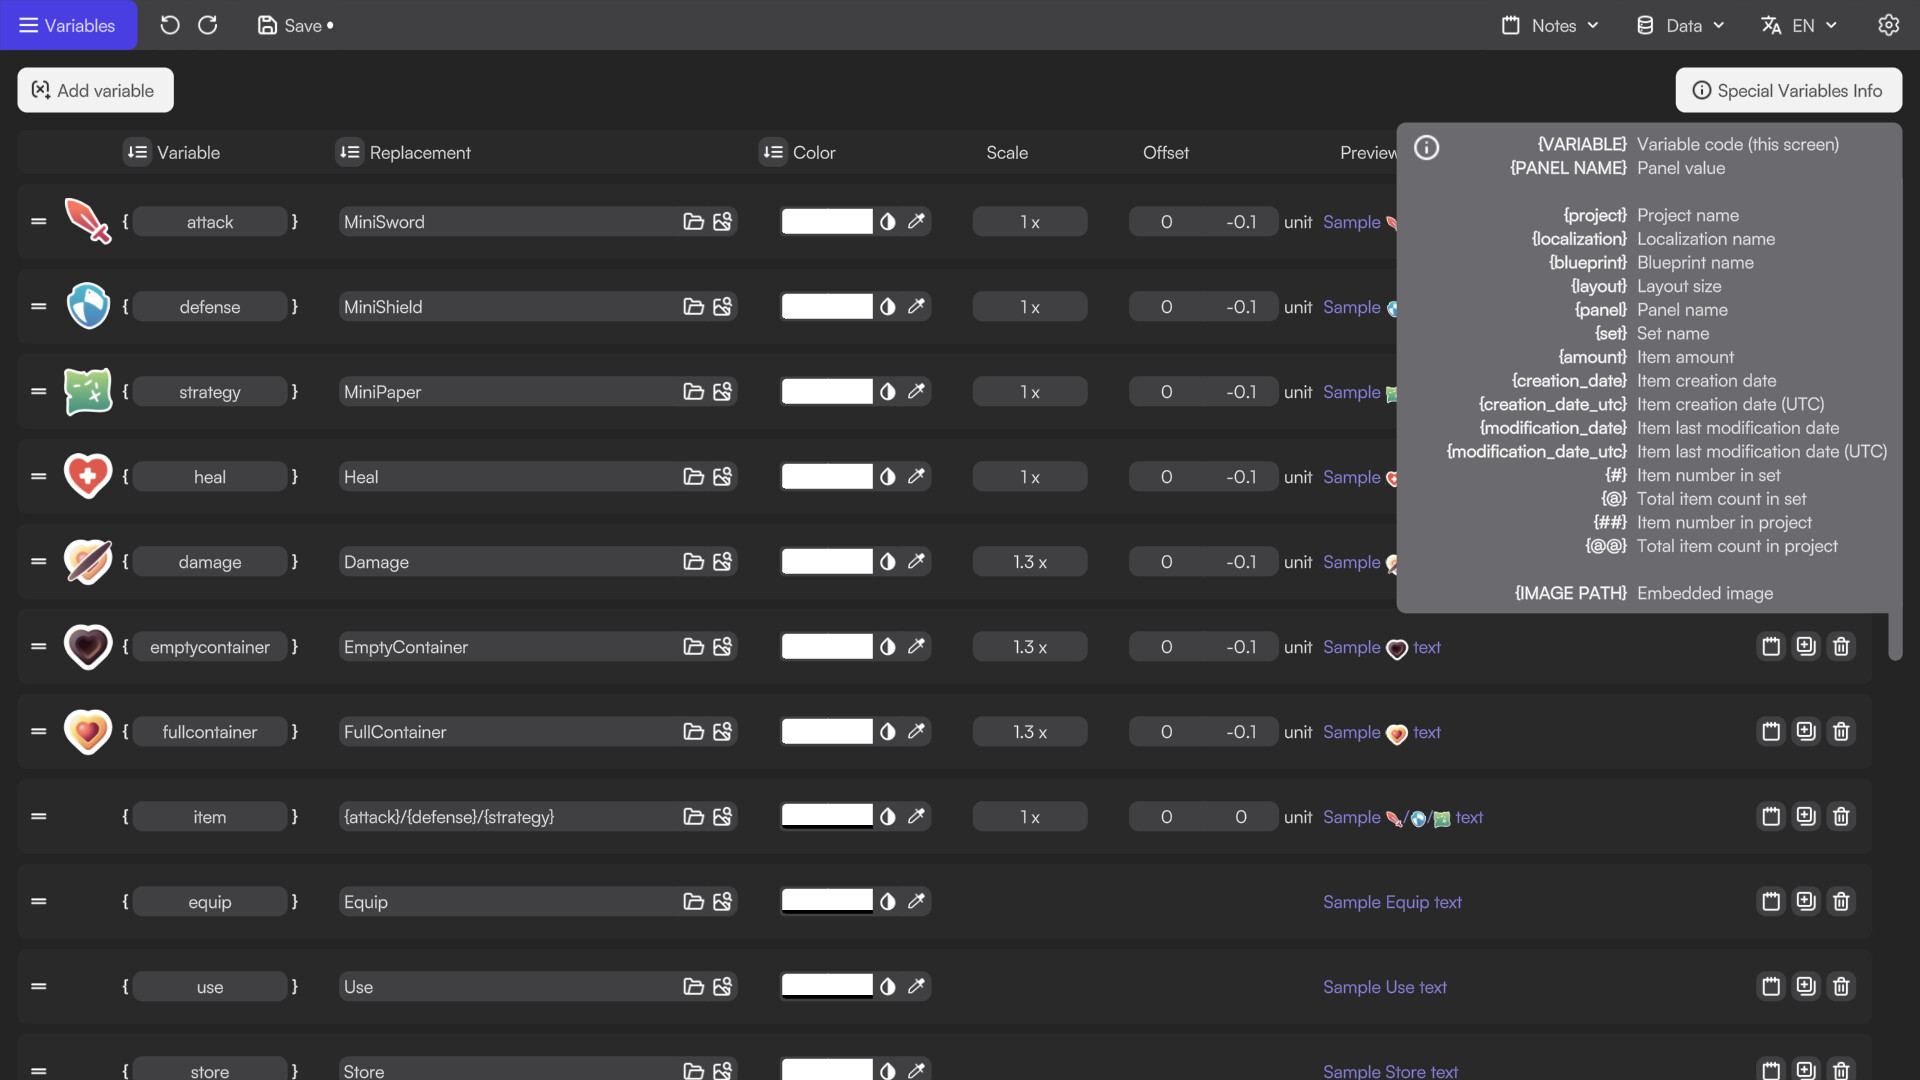Viewport: 1920px width, 1080px height.
Task: Toggle color tint mode for damage variable
Action: (x=888, y=562)
